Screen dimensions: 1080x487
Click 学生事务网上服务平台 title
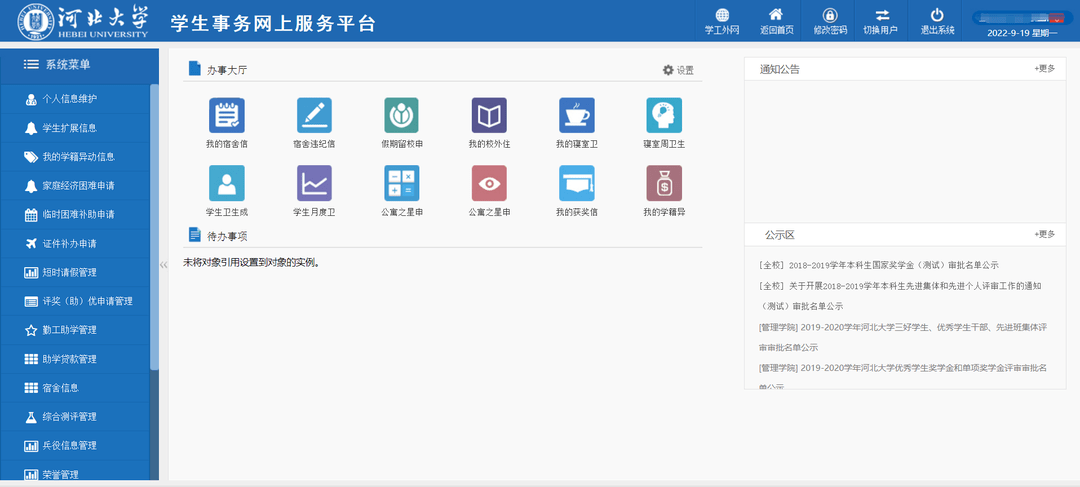click(x=273, y=23)
